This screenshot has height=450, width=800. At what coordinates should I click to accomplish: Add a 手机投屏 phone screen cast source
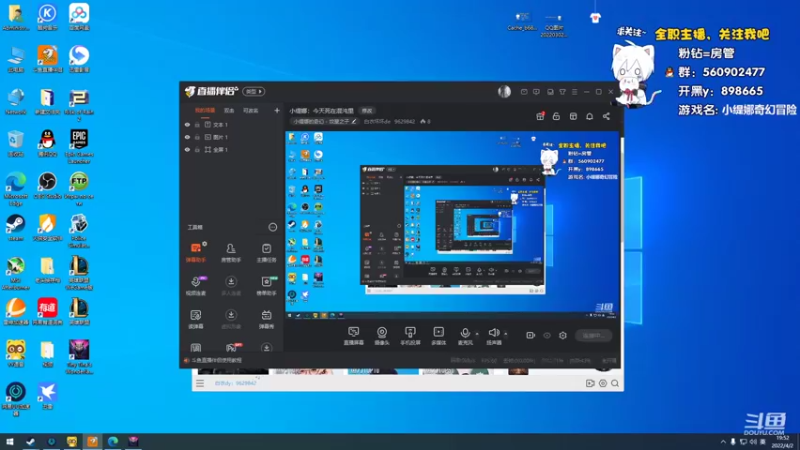410,336
